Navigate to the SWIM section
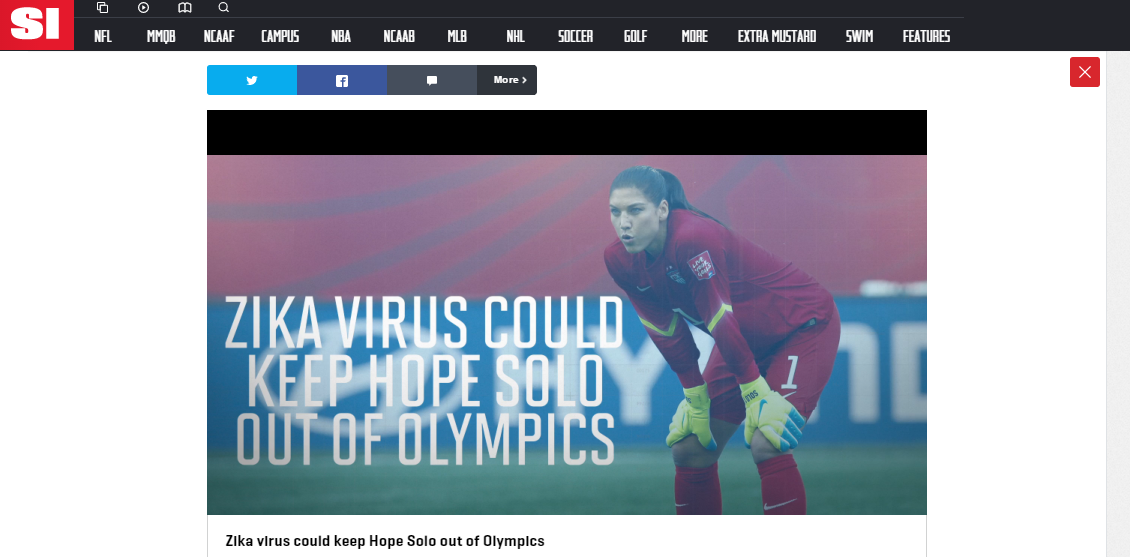Viewport: 1130px width, 557px height. (x=859, y=36)
